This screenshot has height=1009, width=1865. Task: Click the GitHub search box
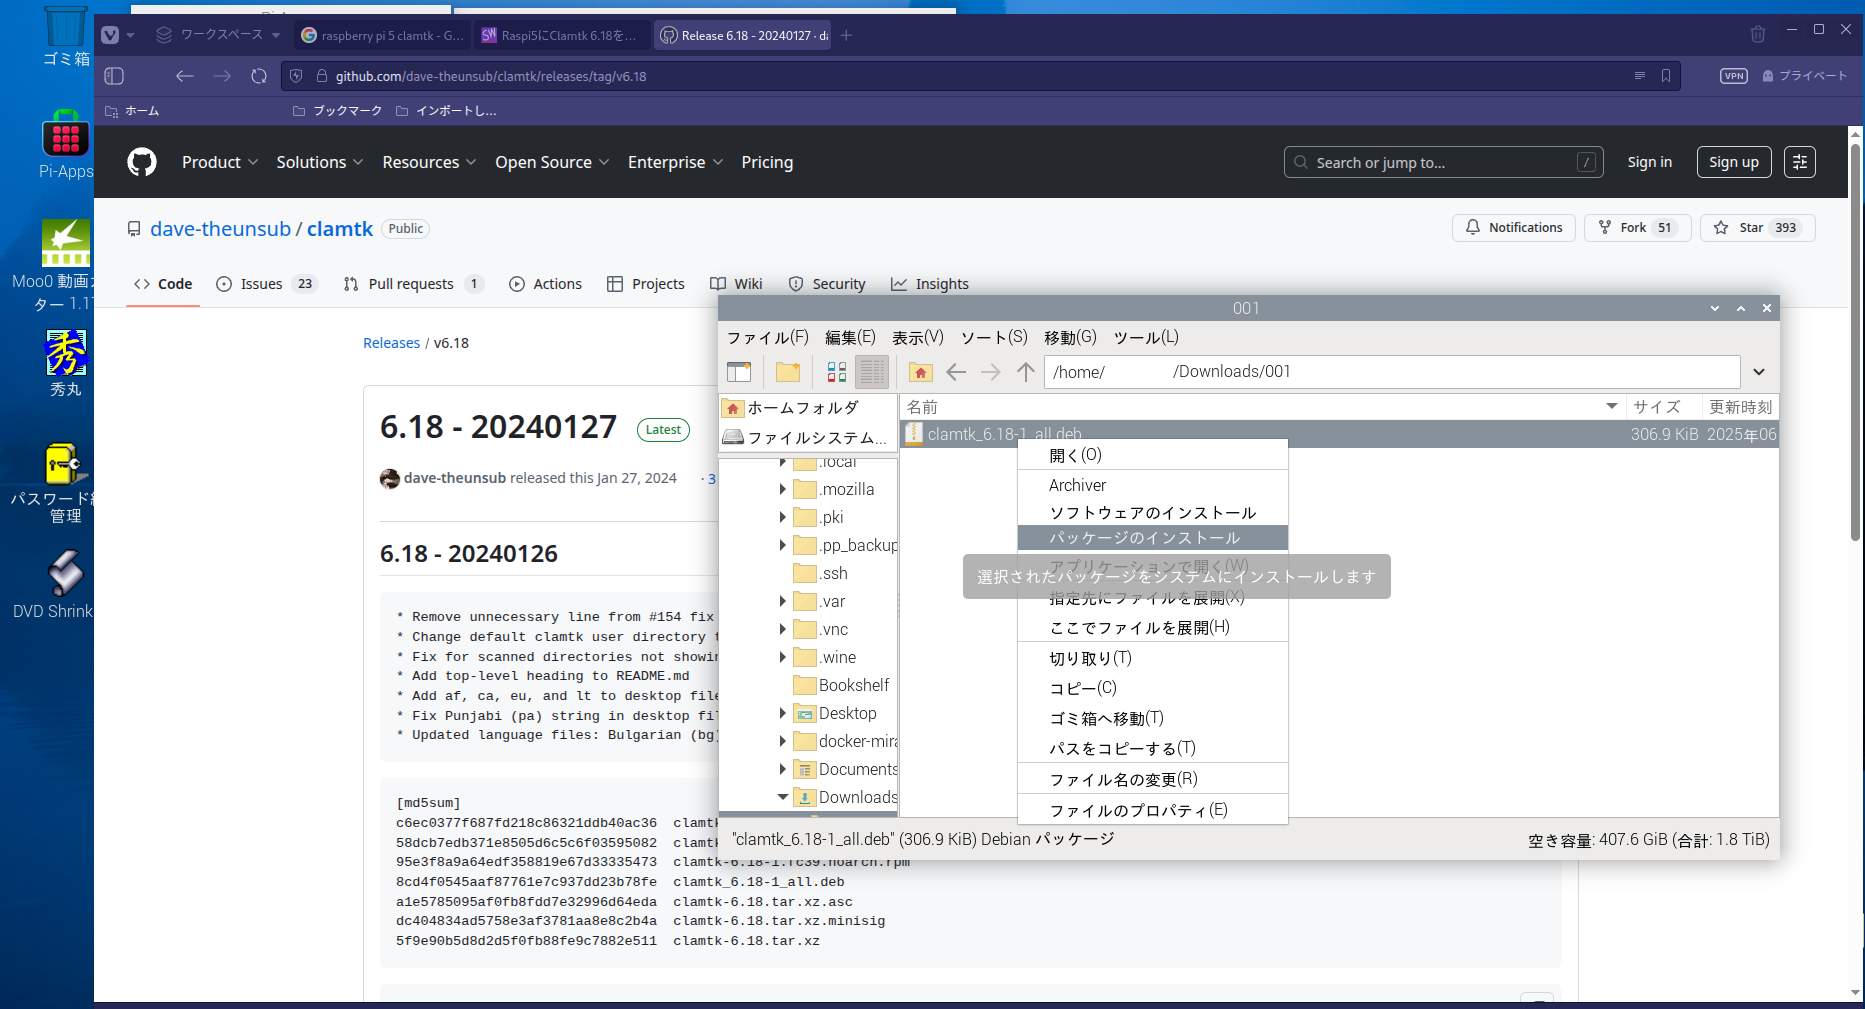(1443, 162)
